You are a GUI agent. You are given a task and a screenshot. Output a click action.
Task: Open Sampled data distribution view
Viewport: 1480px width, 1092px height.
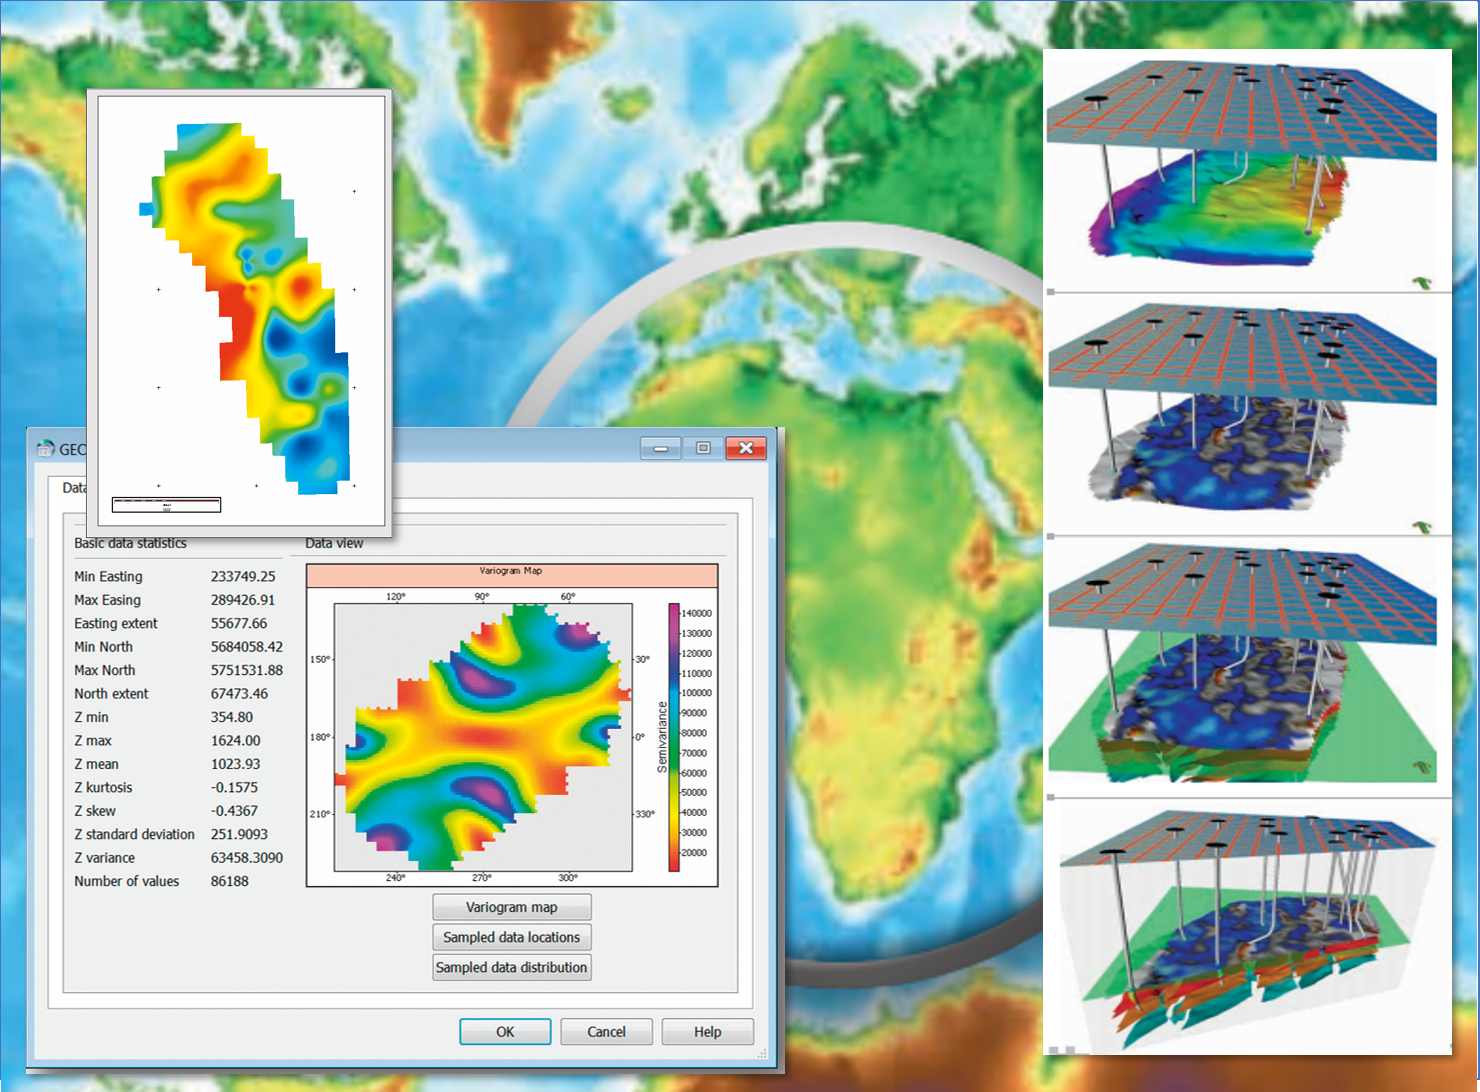tap(511, 967)
